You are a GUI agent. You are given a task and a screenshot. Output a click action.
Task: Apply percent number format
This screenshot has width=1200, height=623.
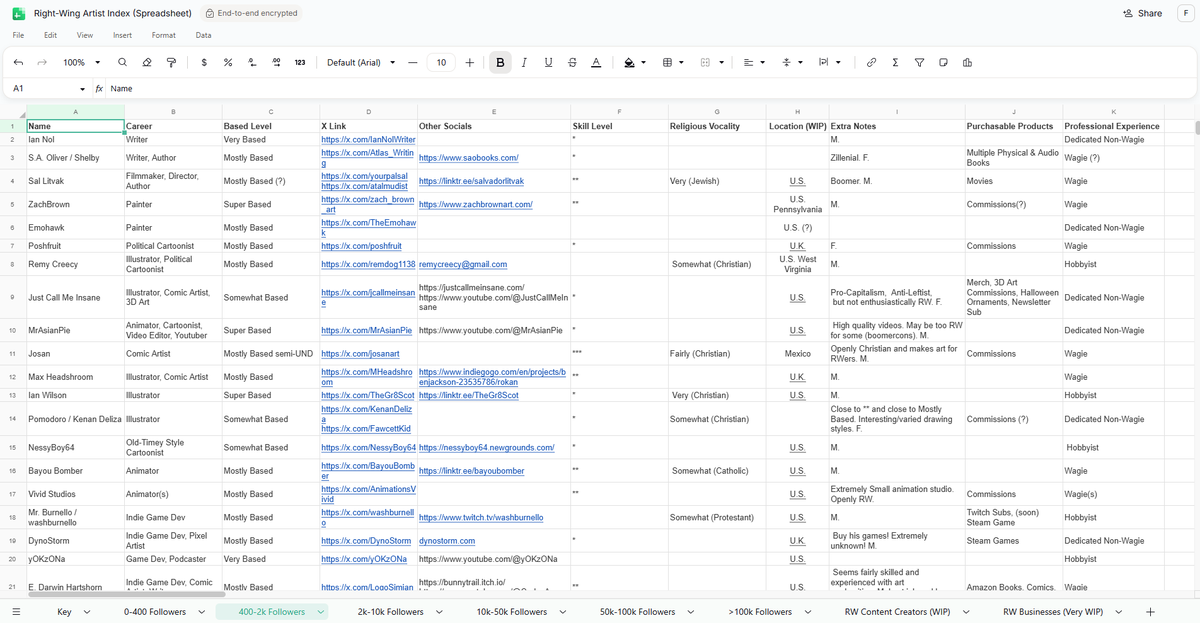[228, 62]
